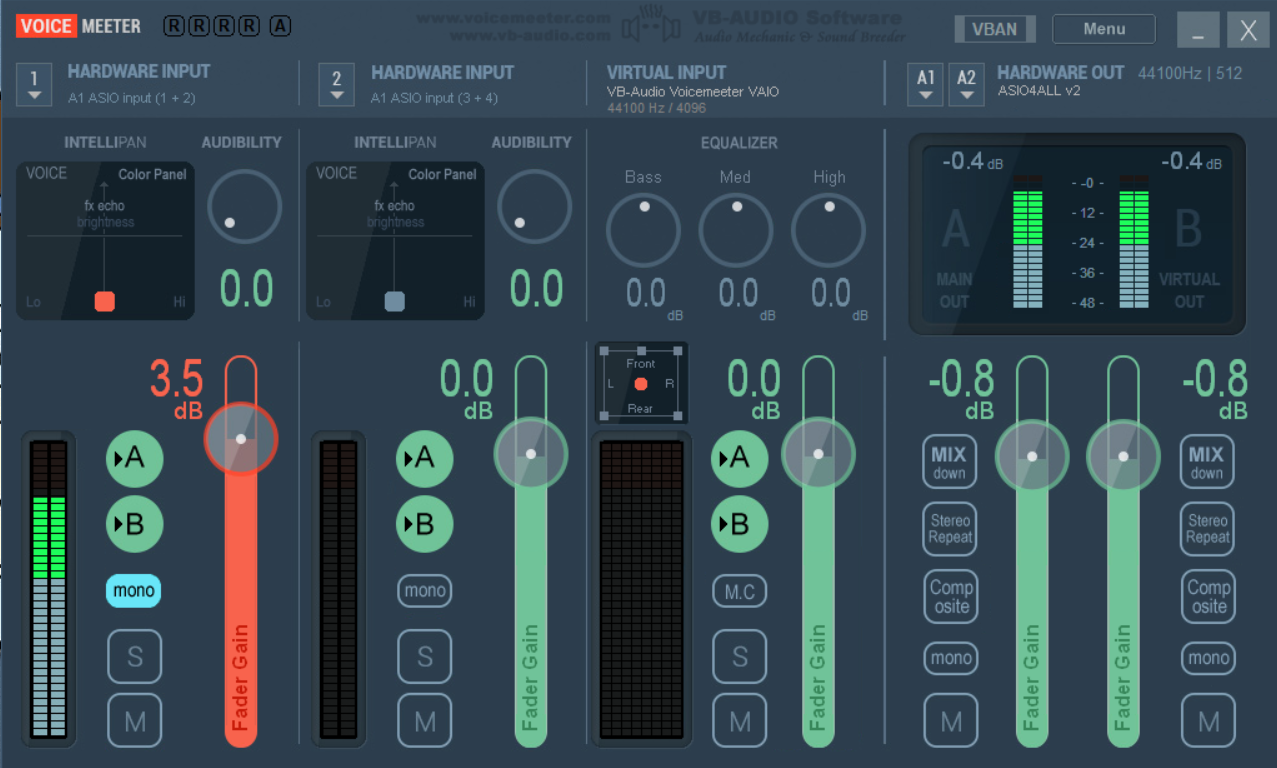Toggle bus A routing on Virtual Input

740,459
